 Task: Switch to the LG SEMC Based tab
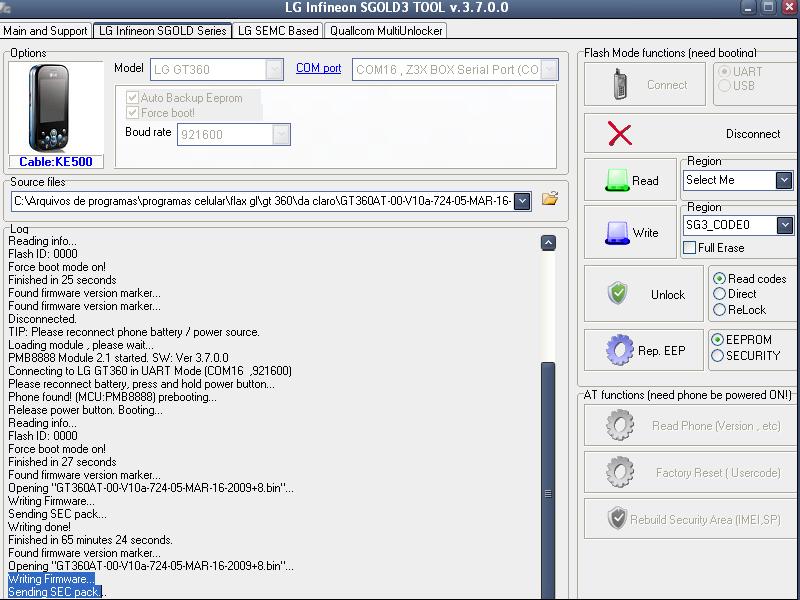click(277, 31)
